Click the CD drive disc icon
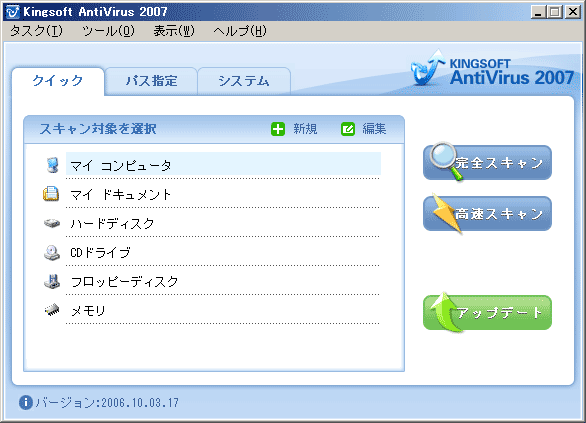The image size is (586, 423). coord(52,253)
